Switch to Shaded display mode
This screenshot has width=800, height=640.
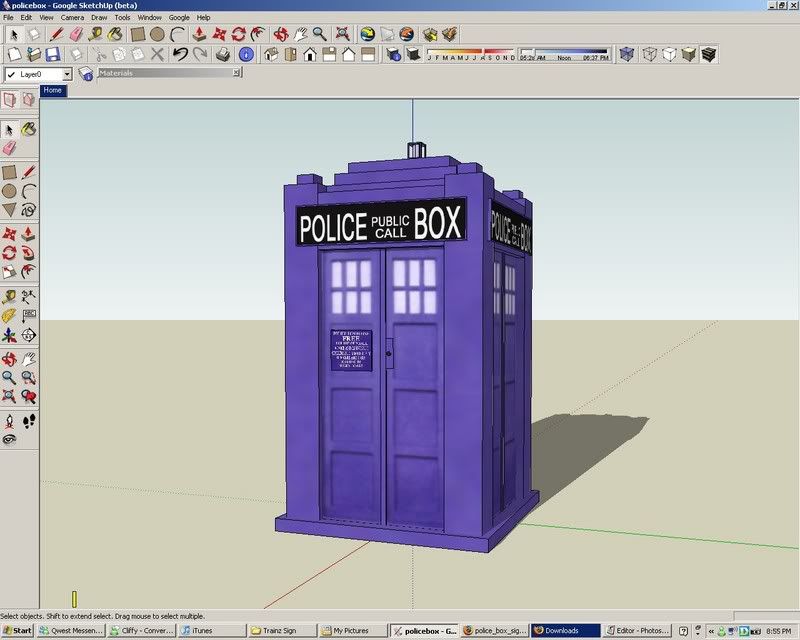point(688,54)
